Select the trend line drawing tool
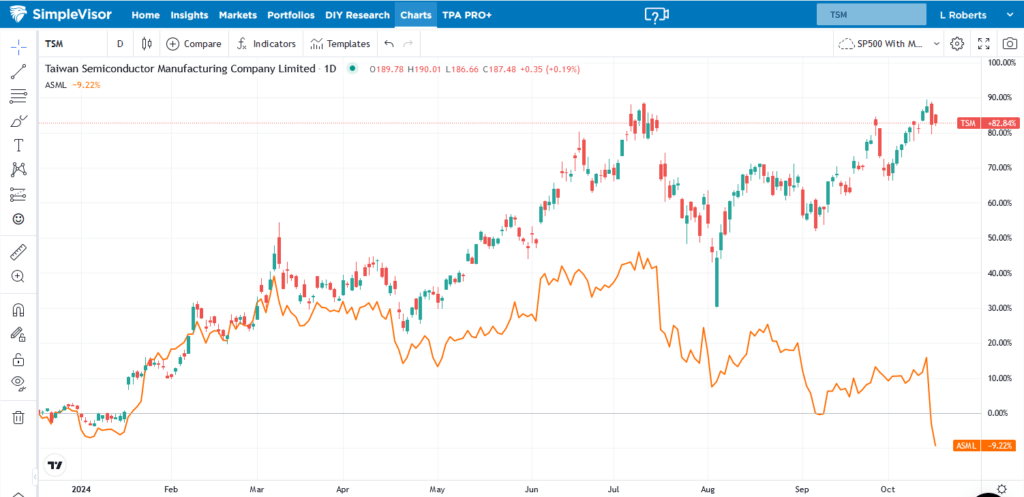1024x497 pixels. point(18,72)
